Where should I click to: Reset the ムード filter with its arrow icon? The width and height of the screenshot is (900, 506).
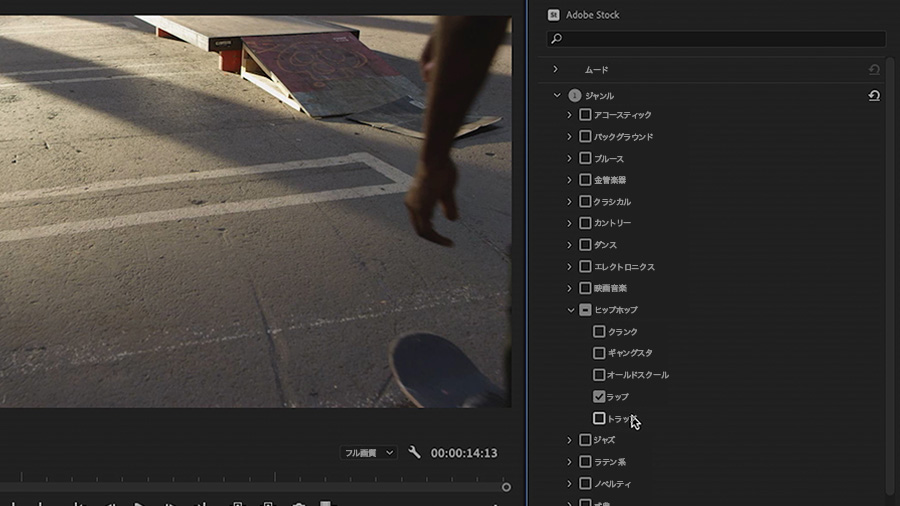click(x=874, y=69)
